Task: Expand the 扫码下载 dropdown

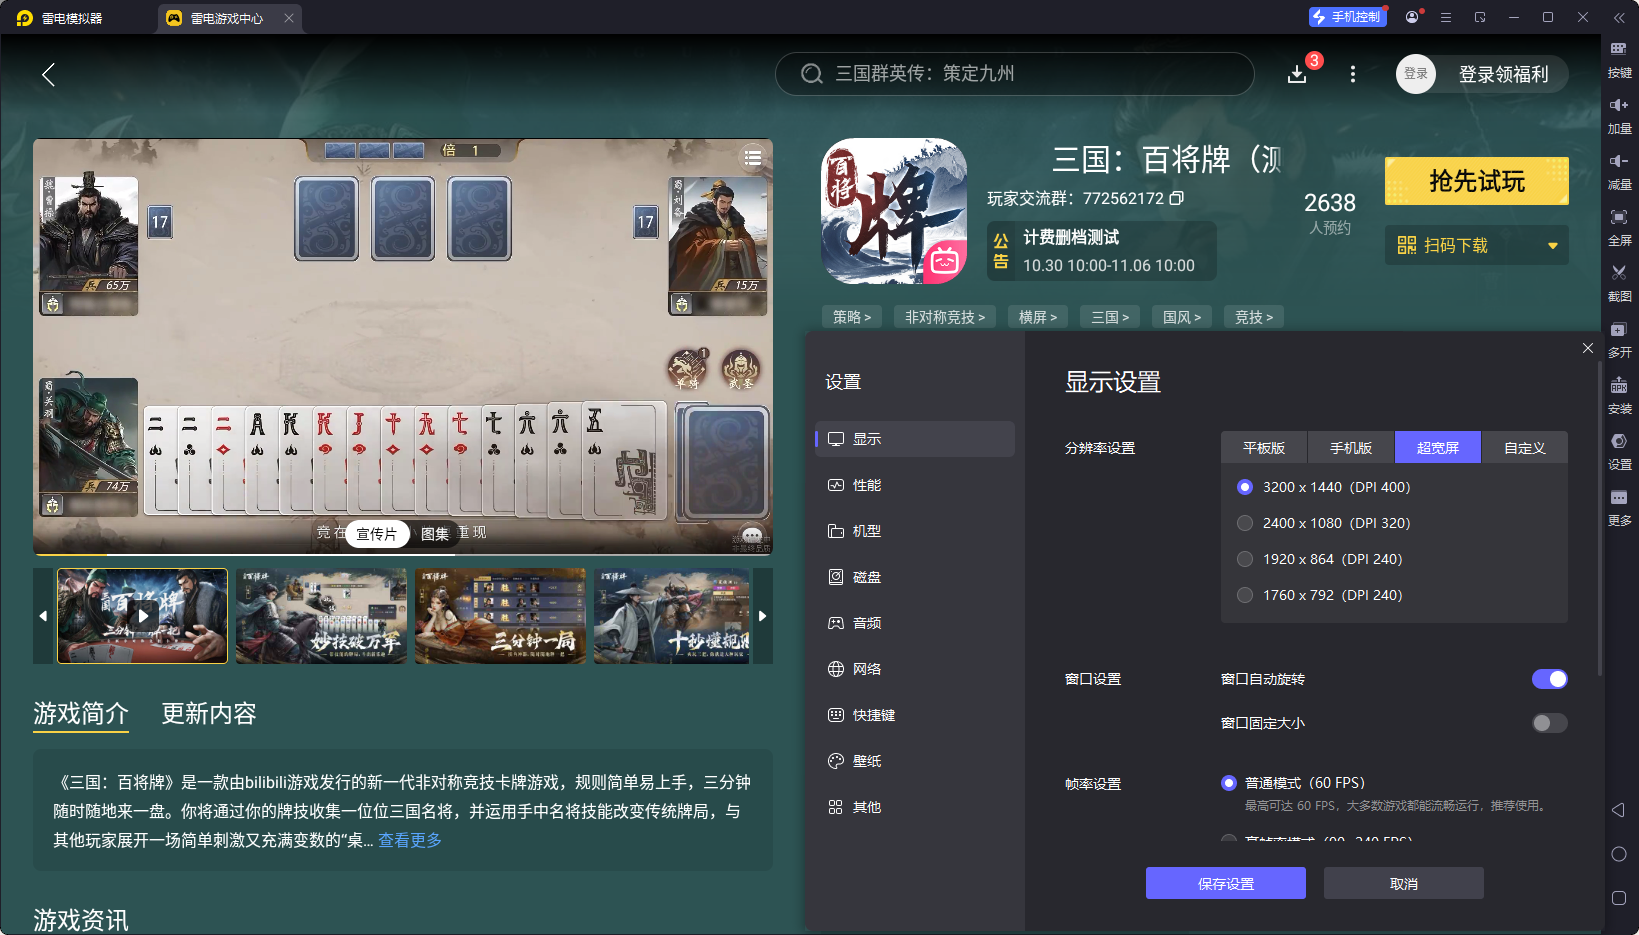Action: point(1552,245)
